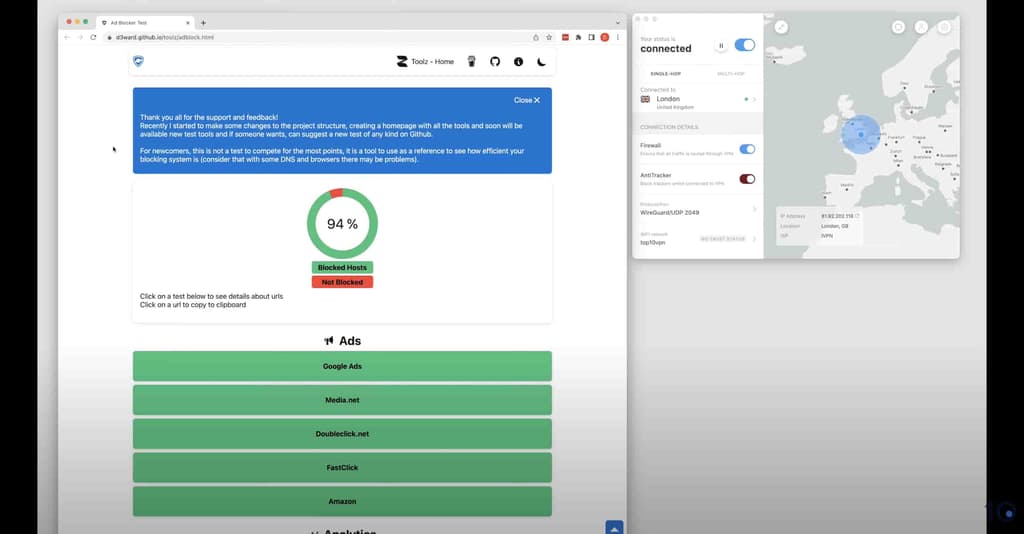The width and height of the screenshot is (1024, 534).
Task: Click the UK flag beside London
Action: (x=645, y=99)
